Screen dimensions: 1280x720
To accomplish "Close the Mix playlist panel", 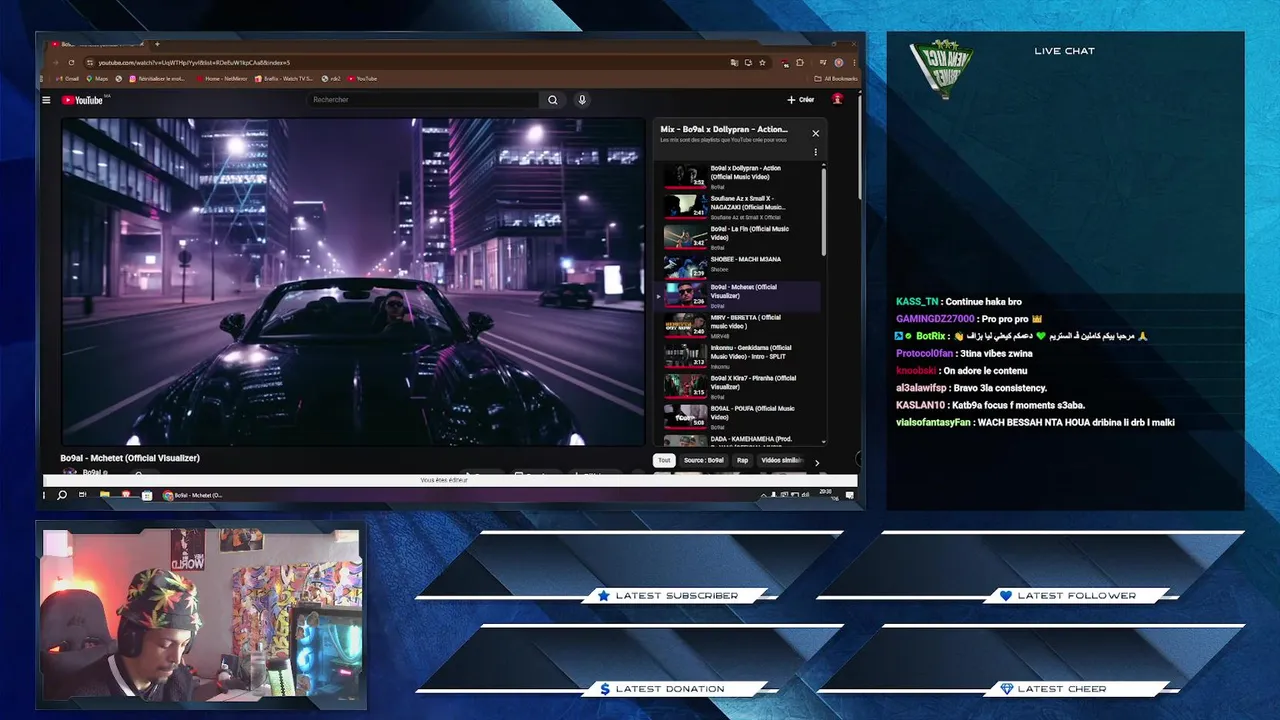I will click(x=815, y=133).
